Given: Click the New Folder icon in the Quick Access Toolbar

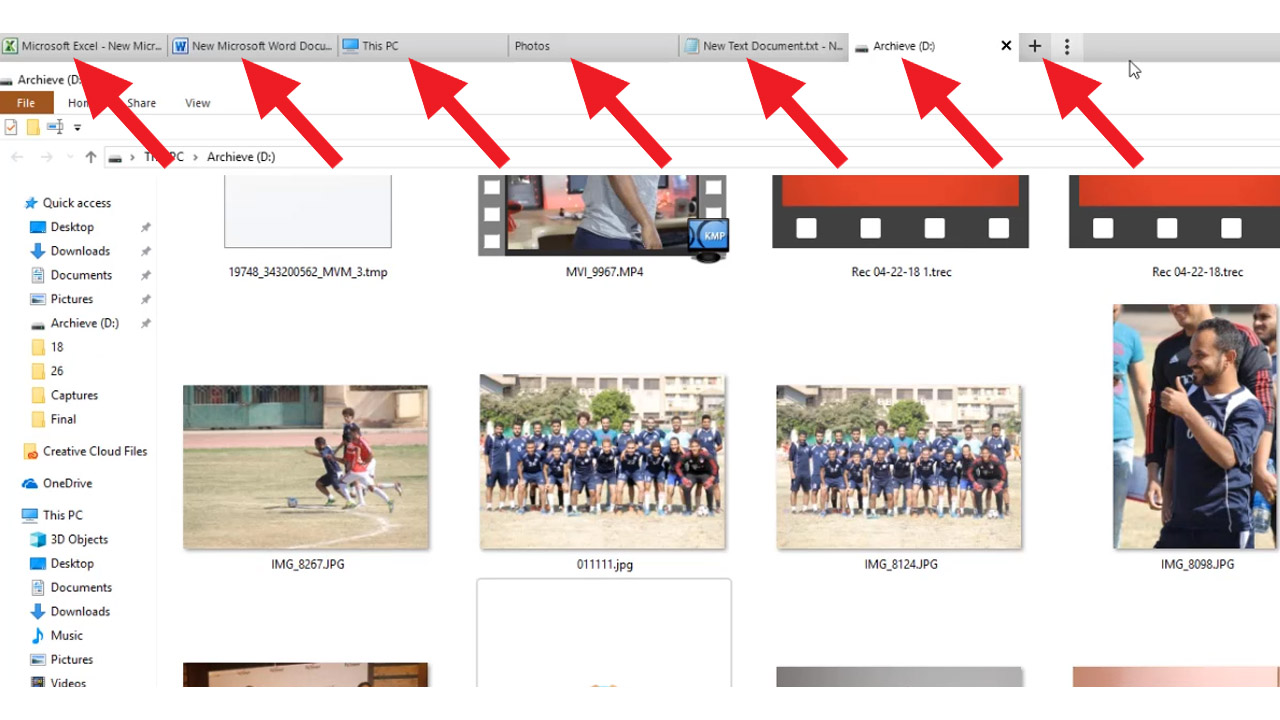Looking at the screenshot, I should click(x=32, y=127).
